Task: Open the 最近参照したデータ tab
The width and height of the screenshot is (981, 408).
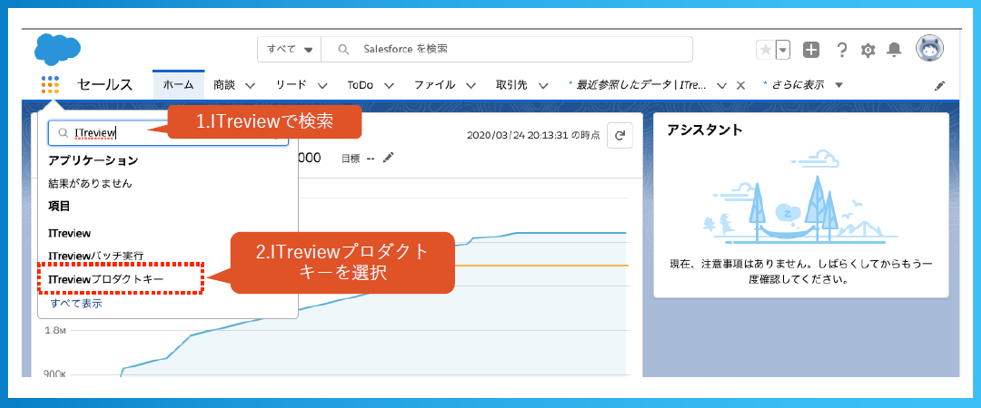Action: click(642, 85)
